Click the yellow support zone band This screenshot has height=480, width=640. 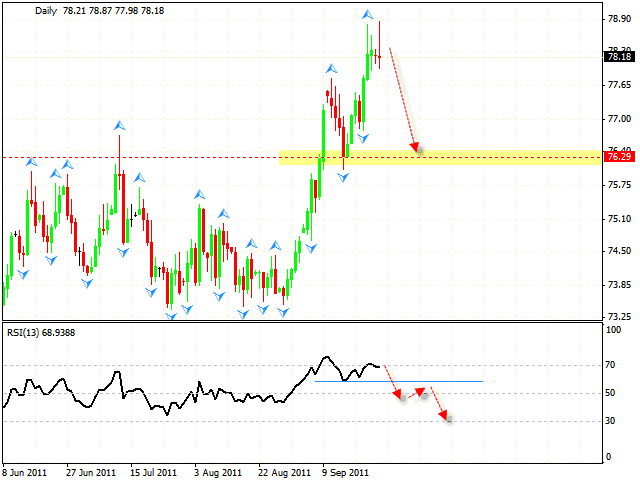click(500, 157)
